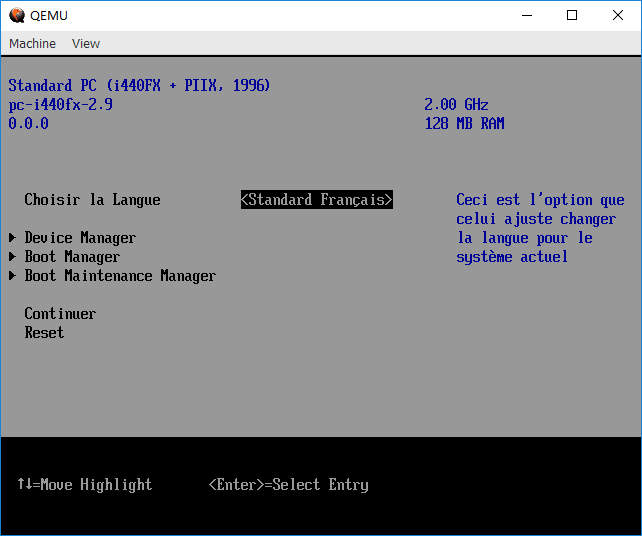Select the Standard Français language option

(x=316, y=199)
